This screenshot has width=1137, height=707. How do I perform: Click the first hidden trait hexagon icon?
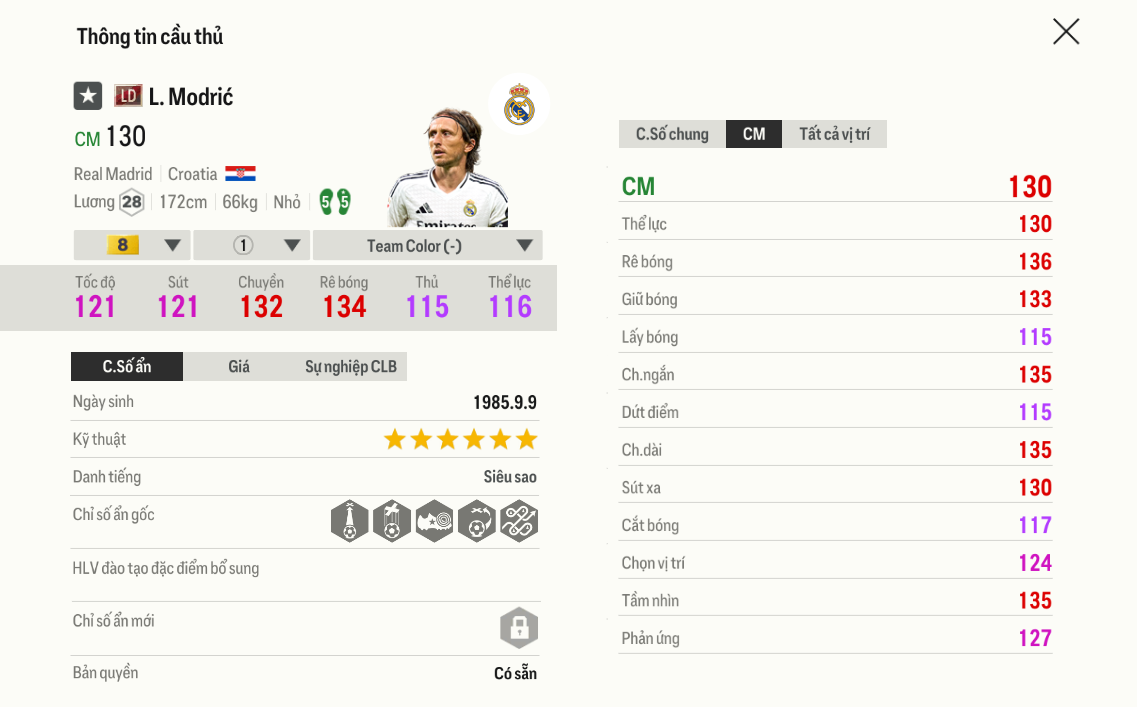click(x=349, y=521)
